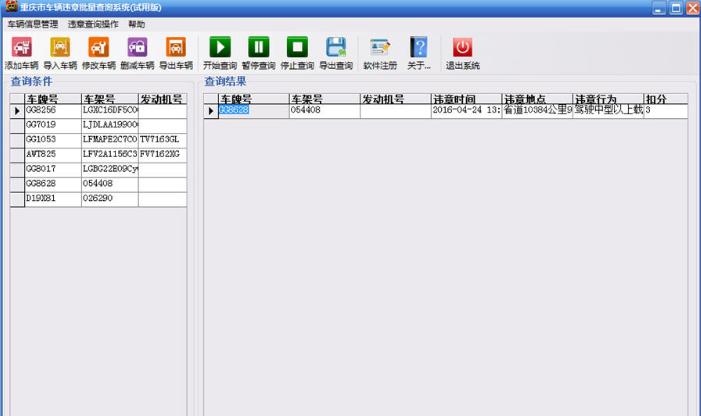The image size is (701, 416).
Task: Click the 导出查询 (Export Query) save icon
Action: [x=336, y=47]
